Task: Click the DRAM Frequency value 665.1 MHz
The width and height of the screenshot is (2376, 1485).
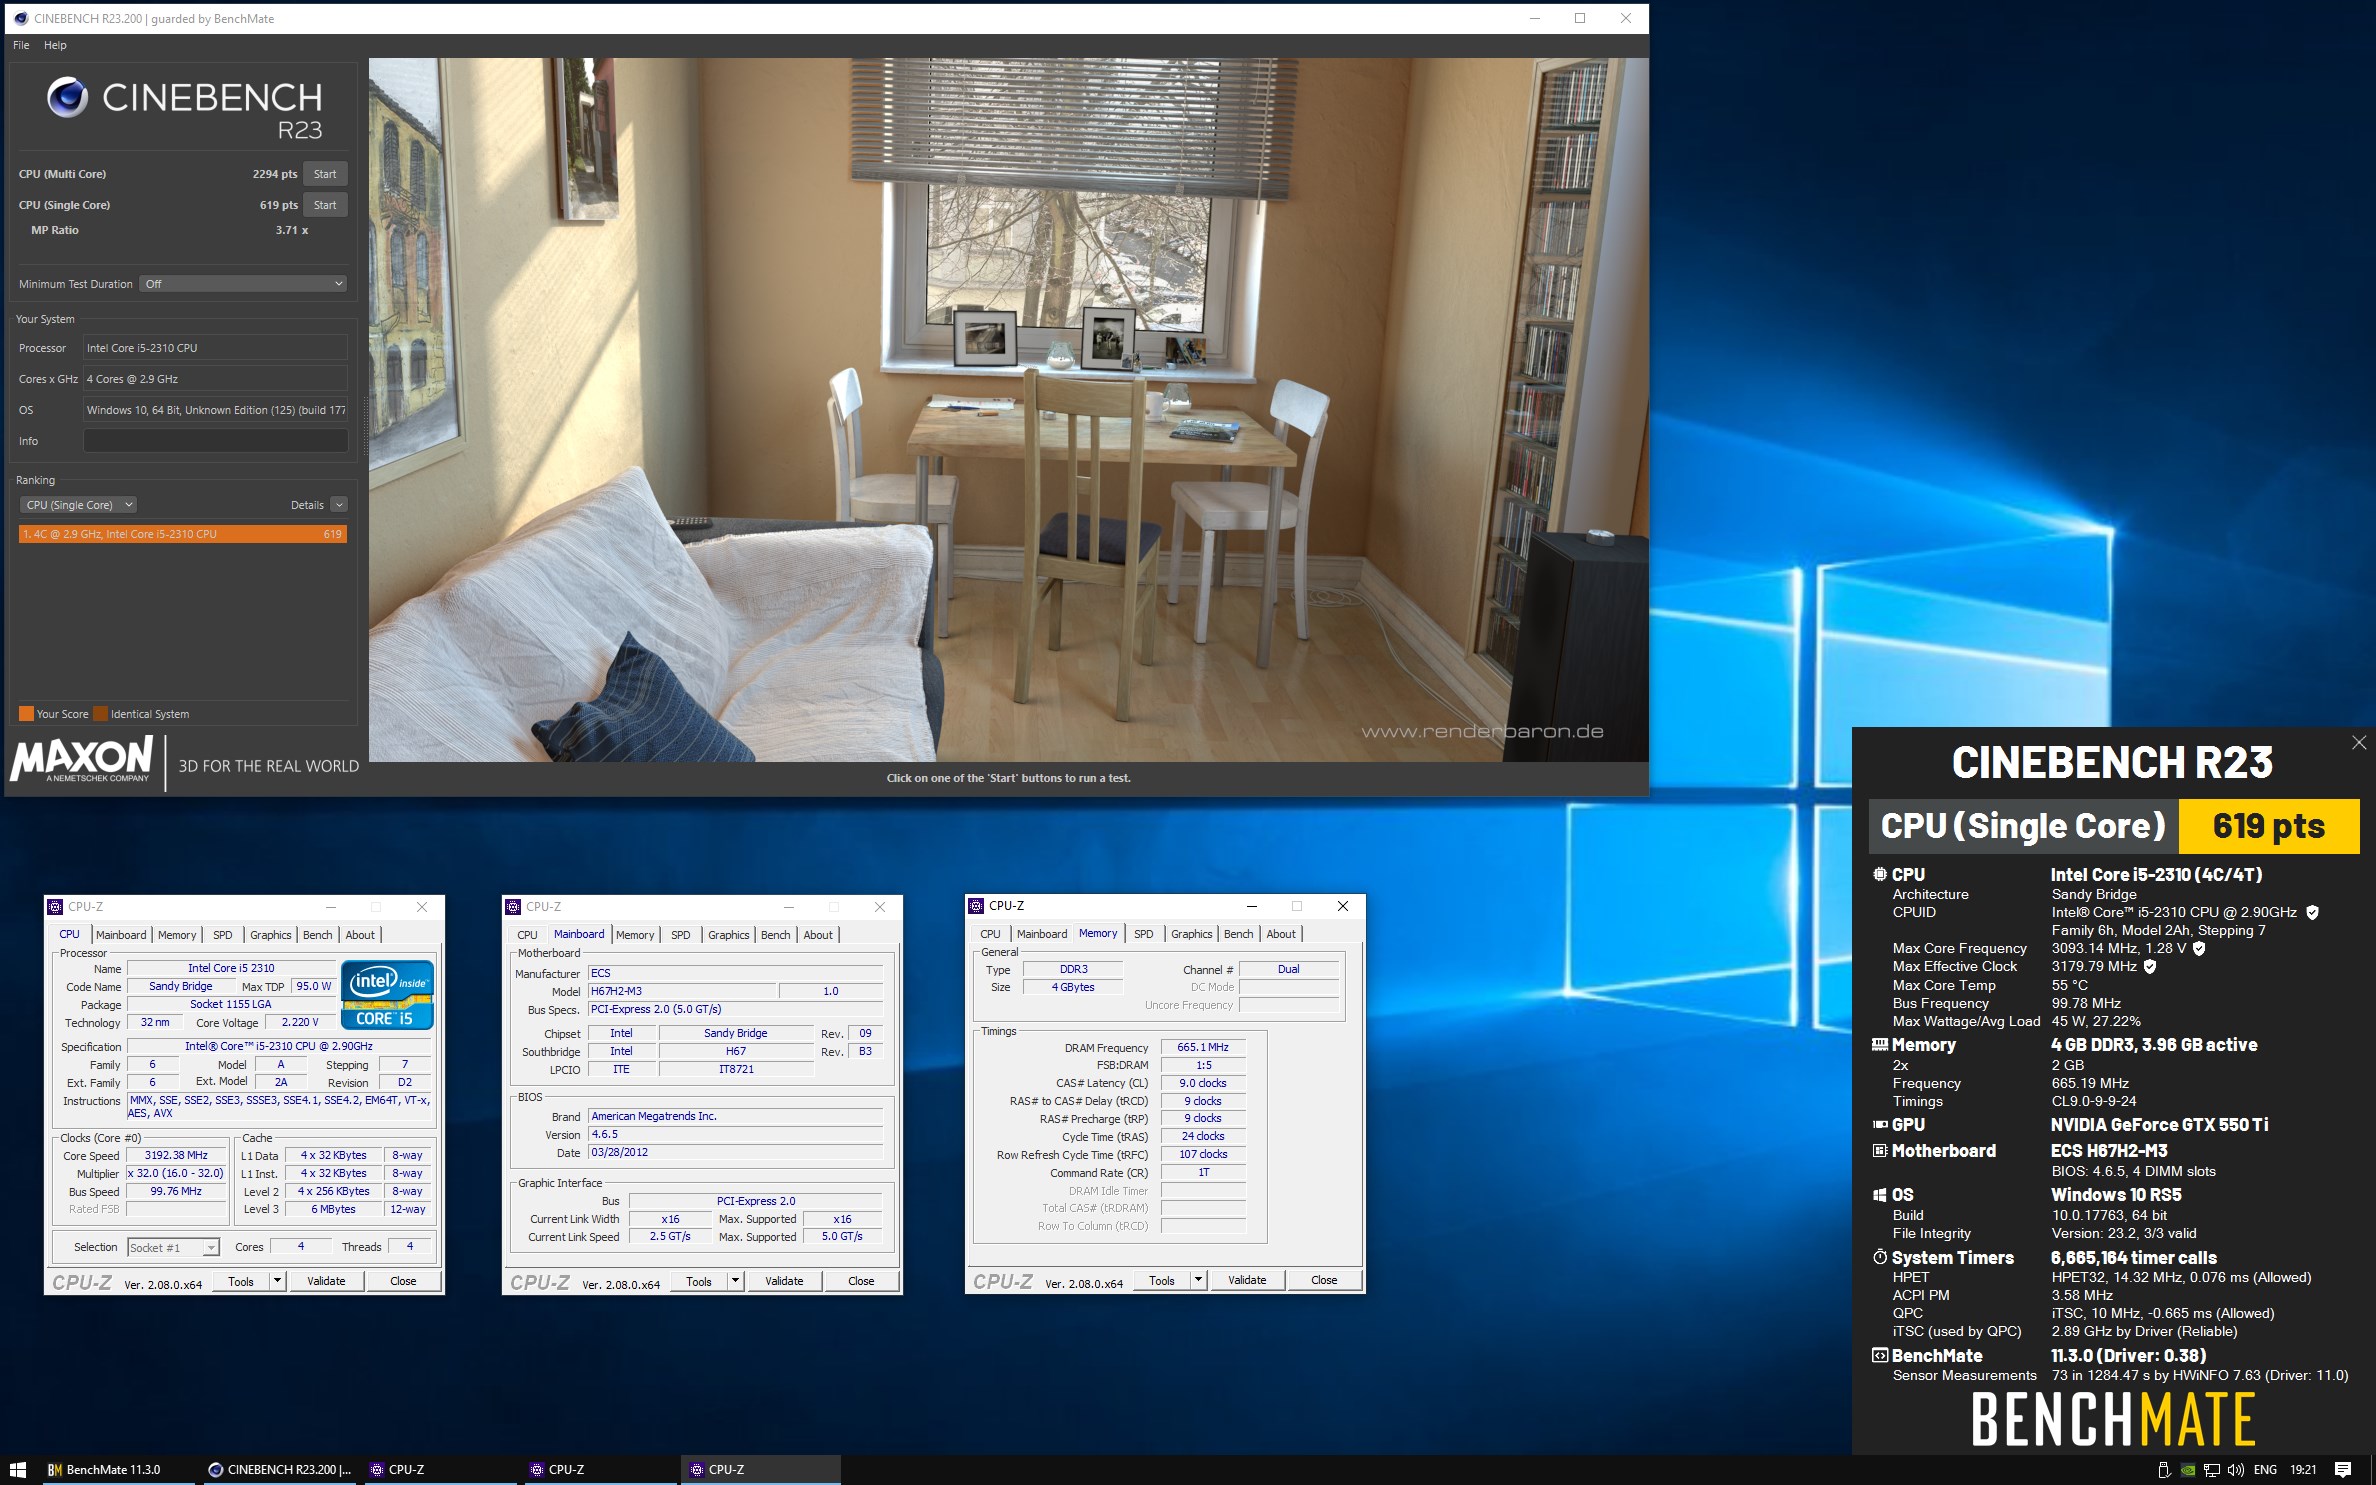Action: (x=1203, y=1047)
